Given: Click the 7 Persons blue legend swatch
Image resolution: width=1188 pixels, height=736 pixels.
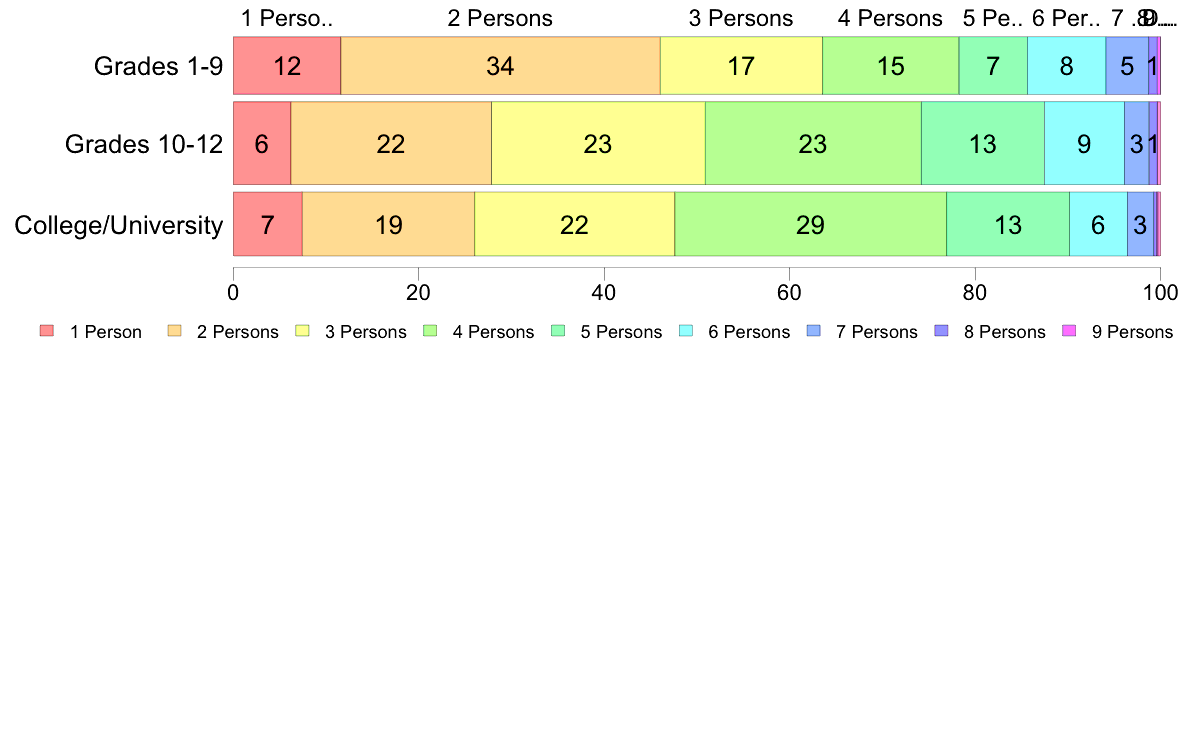Looking at the screenshot, I should coord(814,330).
